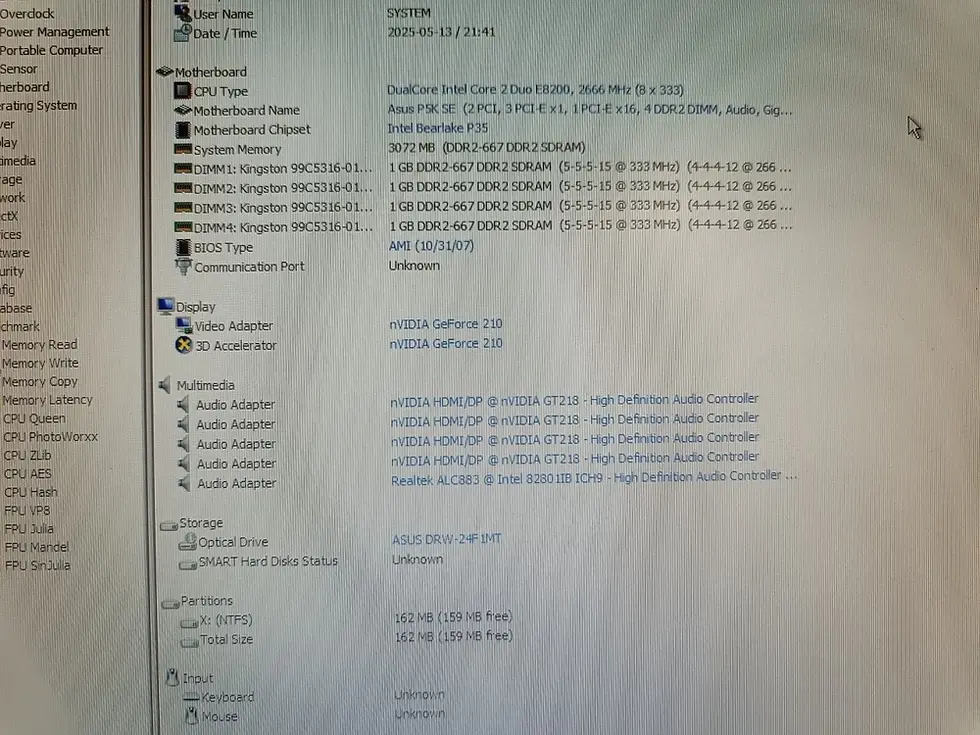Viewport: 980px width, 735px height.
Task: Select the FPU SinJulia benchmark
Action: (x=38, y=565)
